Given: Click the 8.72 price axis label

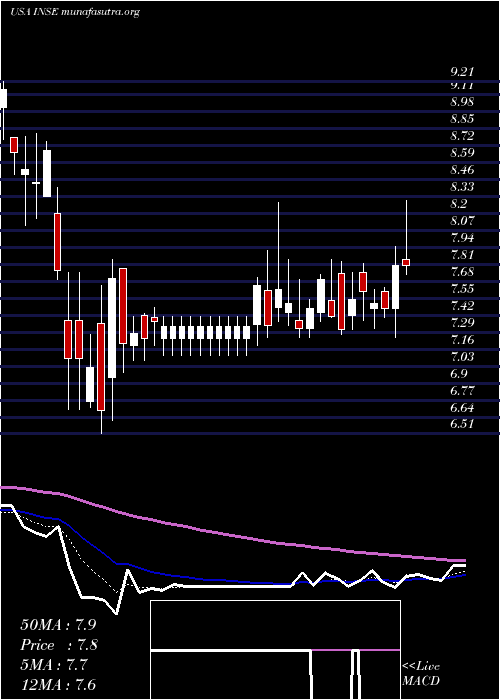Looking at the screenshot, I should click(462, 136).
